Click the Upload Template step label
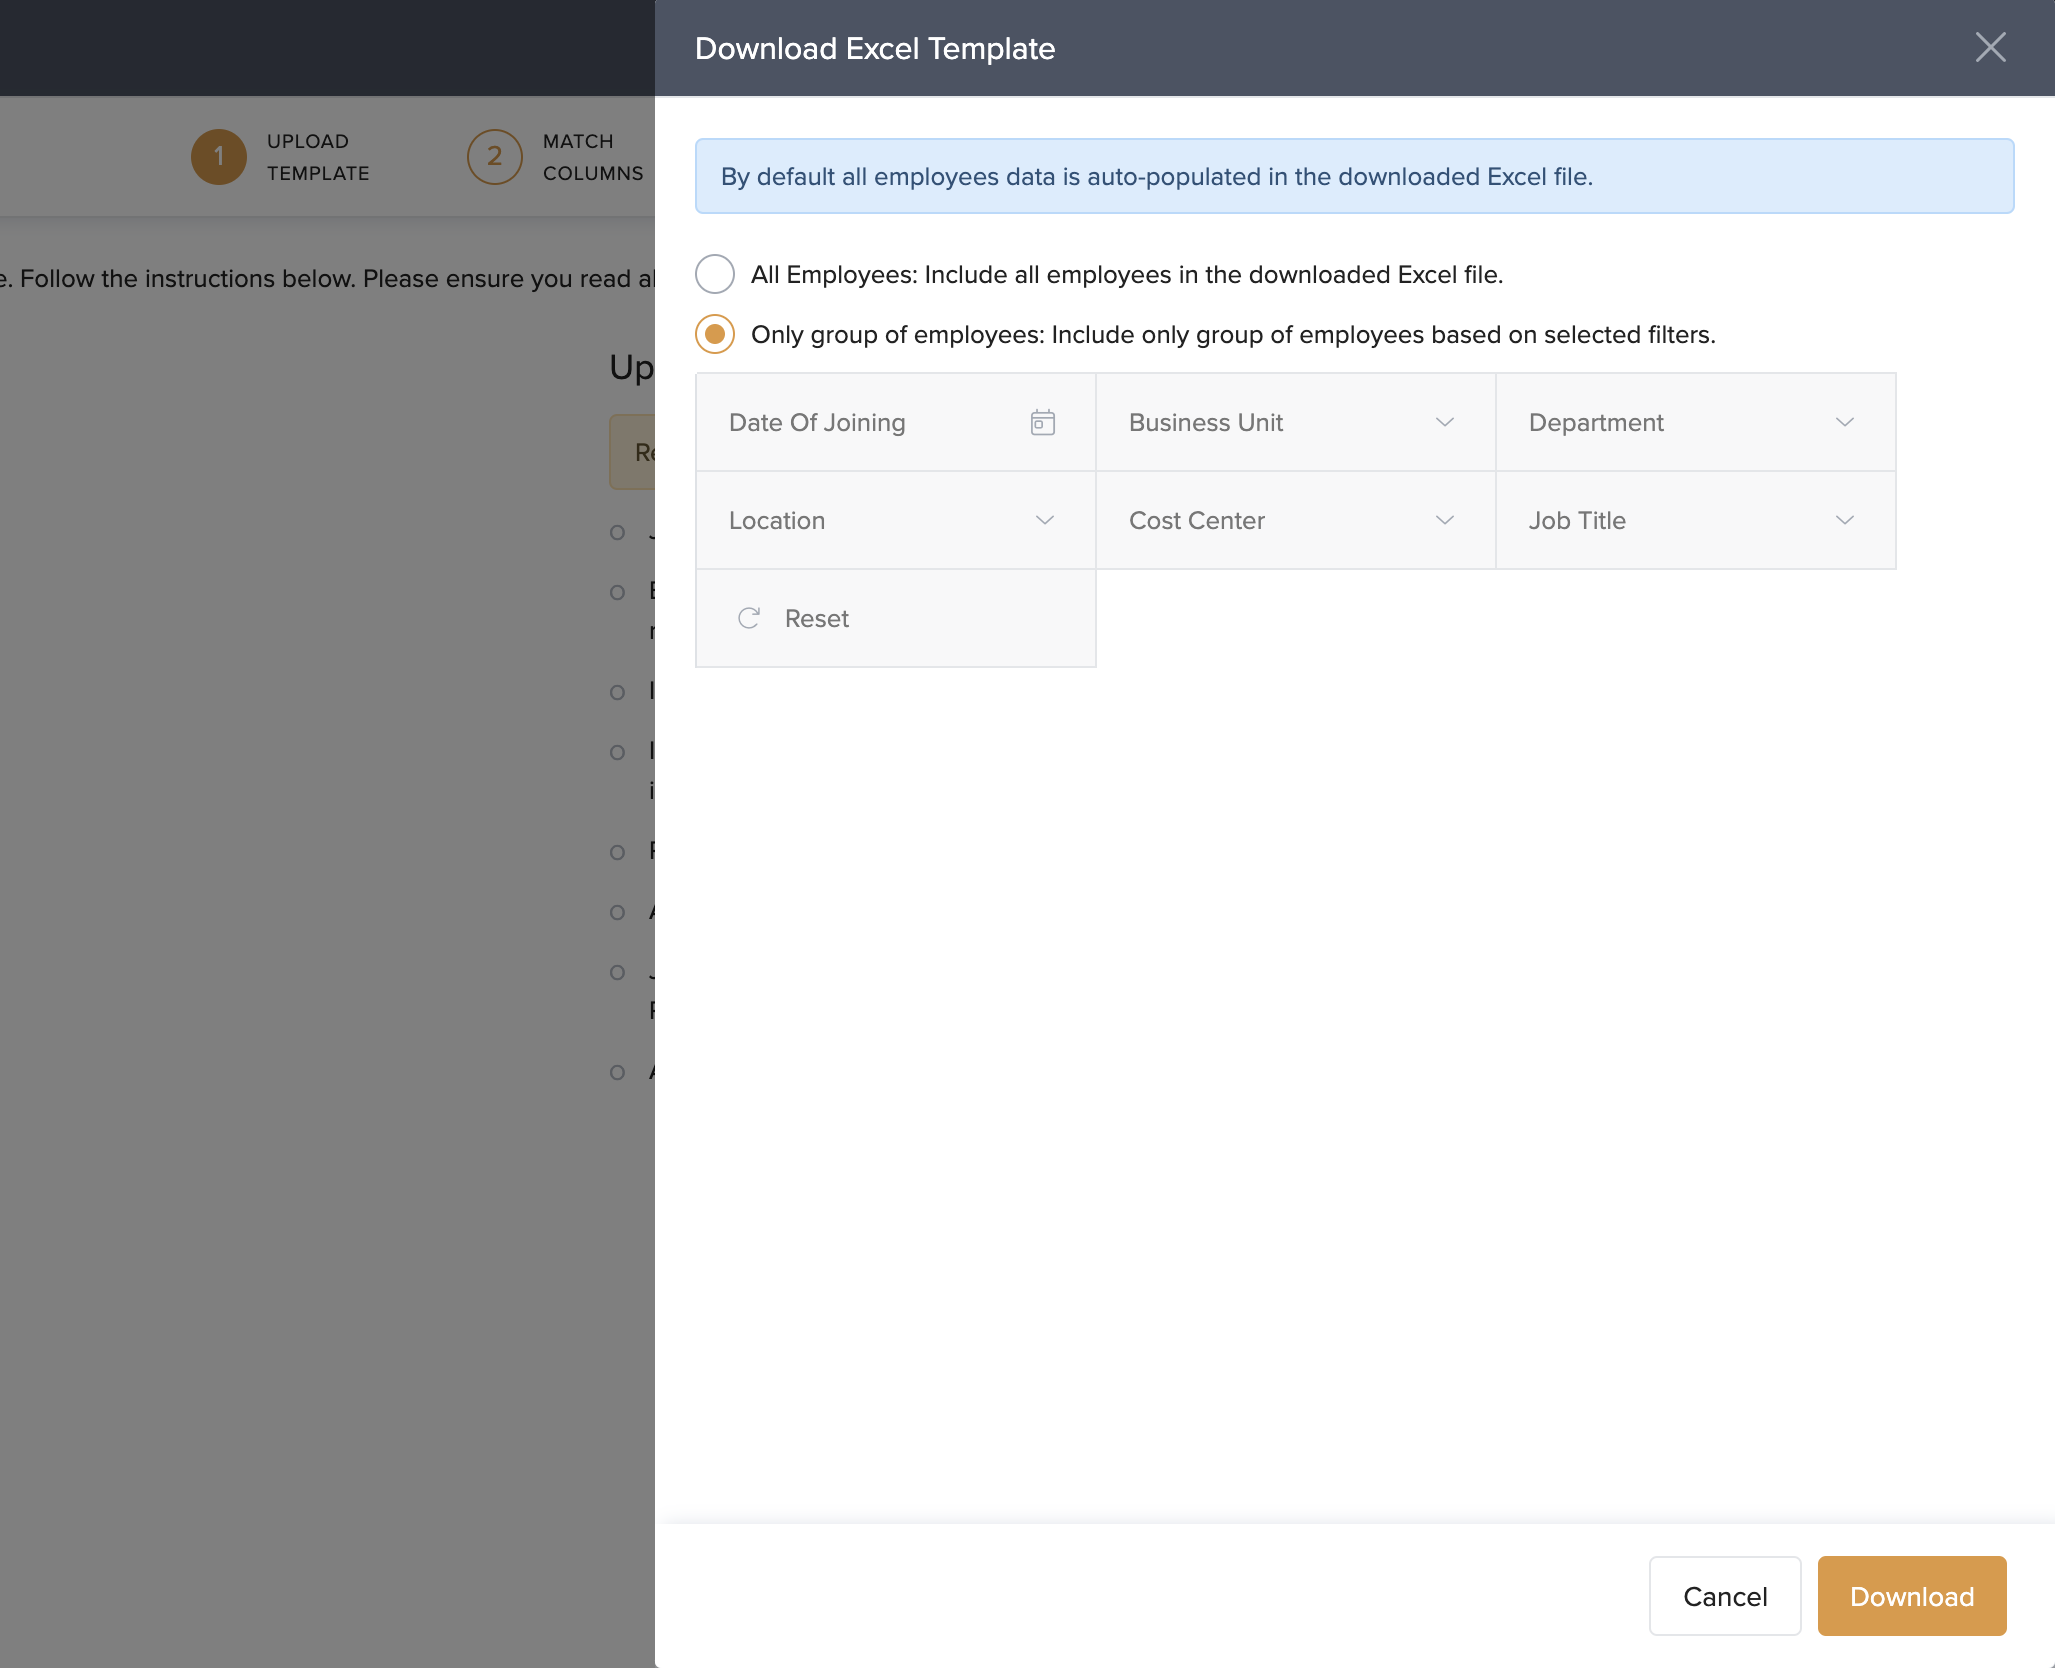The image size is (2055, 1668). [x=317, y=157]
